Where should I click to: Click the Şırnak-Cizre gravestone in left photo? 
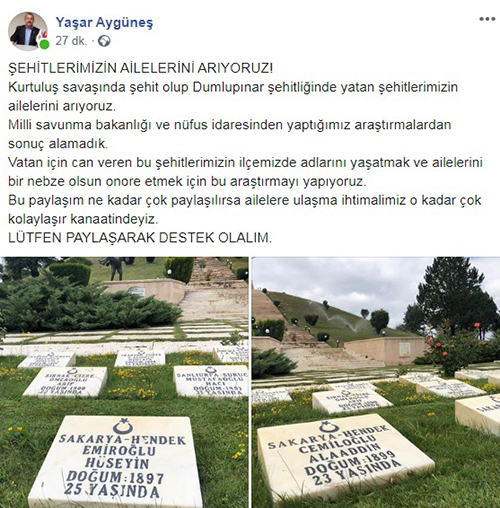66,382
